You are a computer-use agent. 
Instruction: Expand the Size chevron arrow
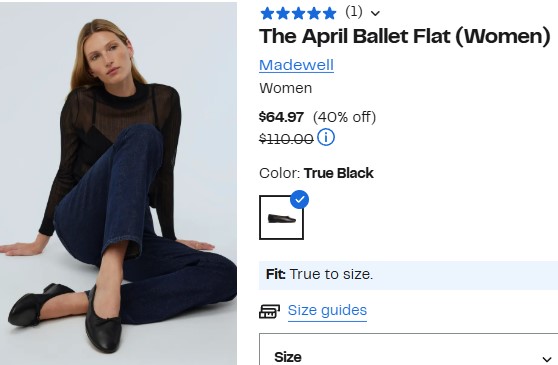(547, 359)
